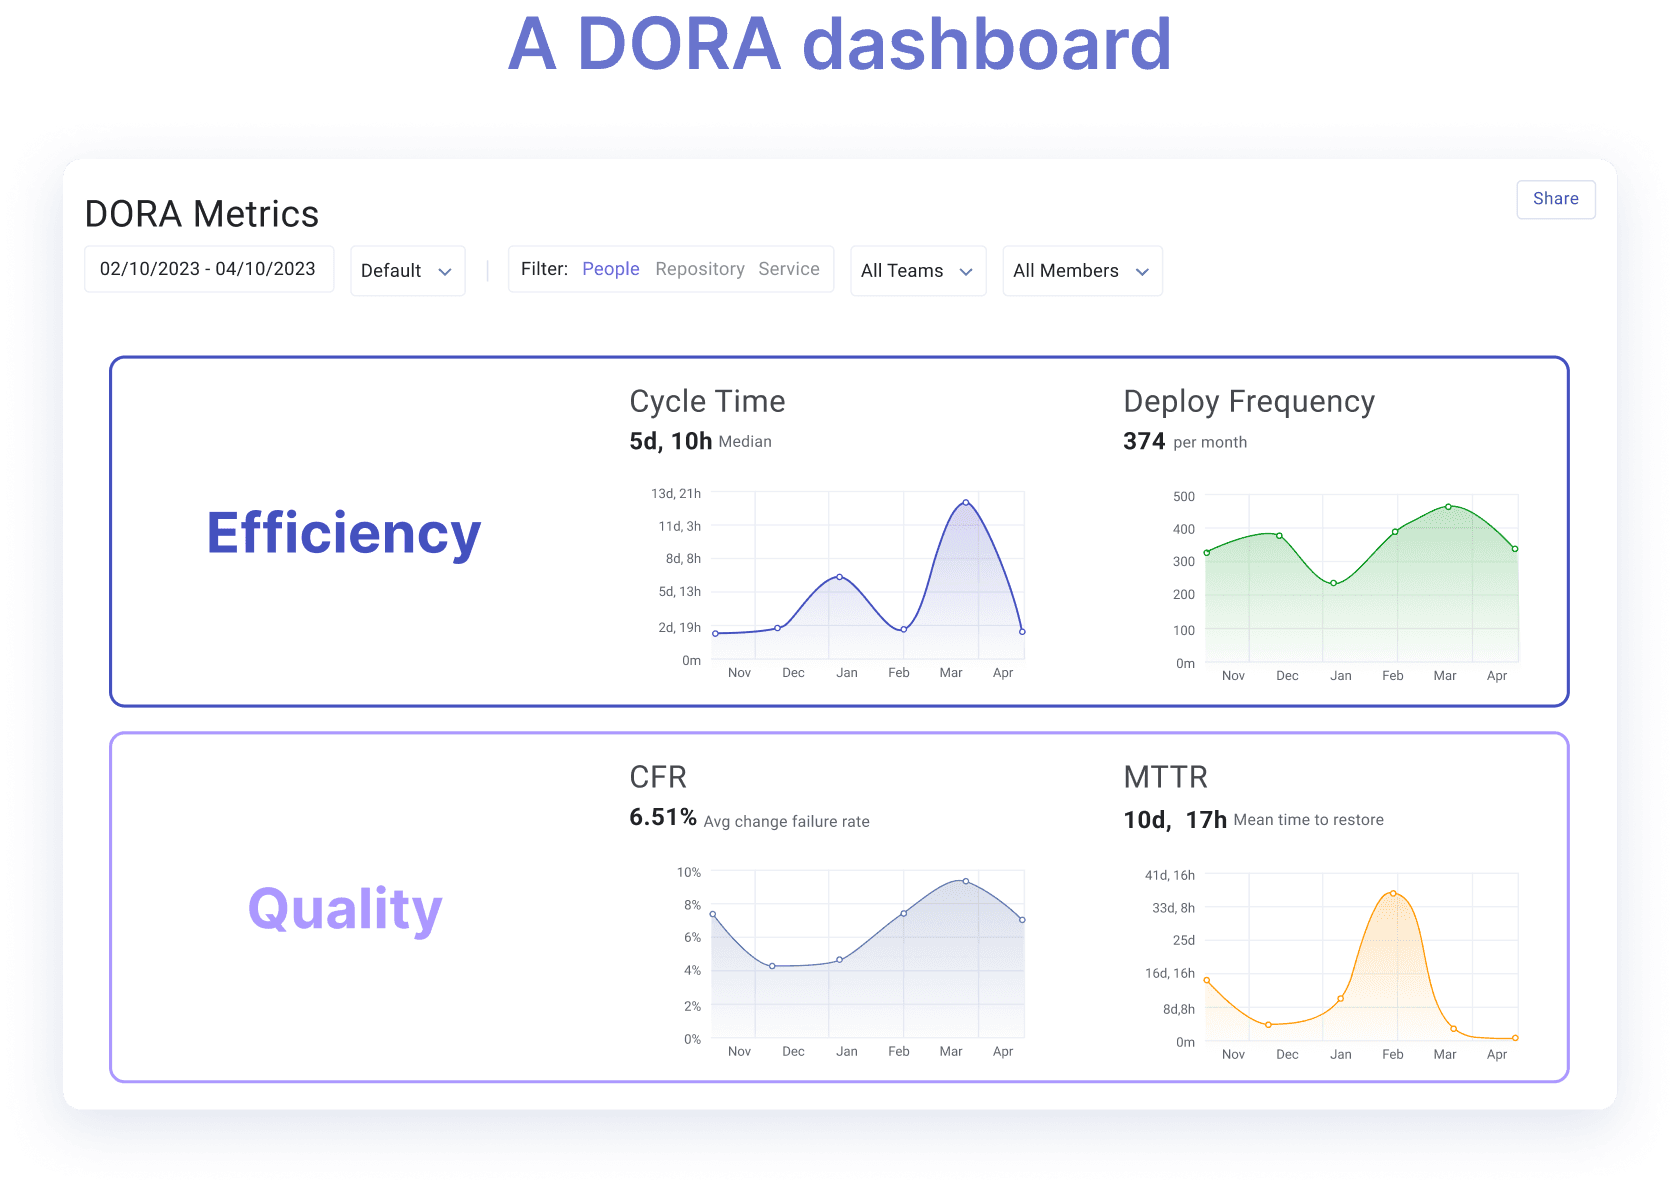Select the People filter tab

coord(611,269)
